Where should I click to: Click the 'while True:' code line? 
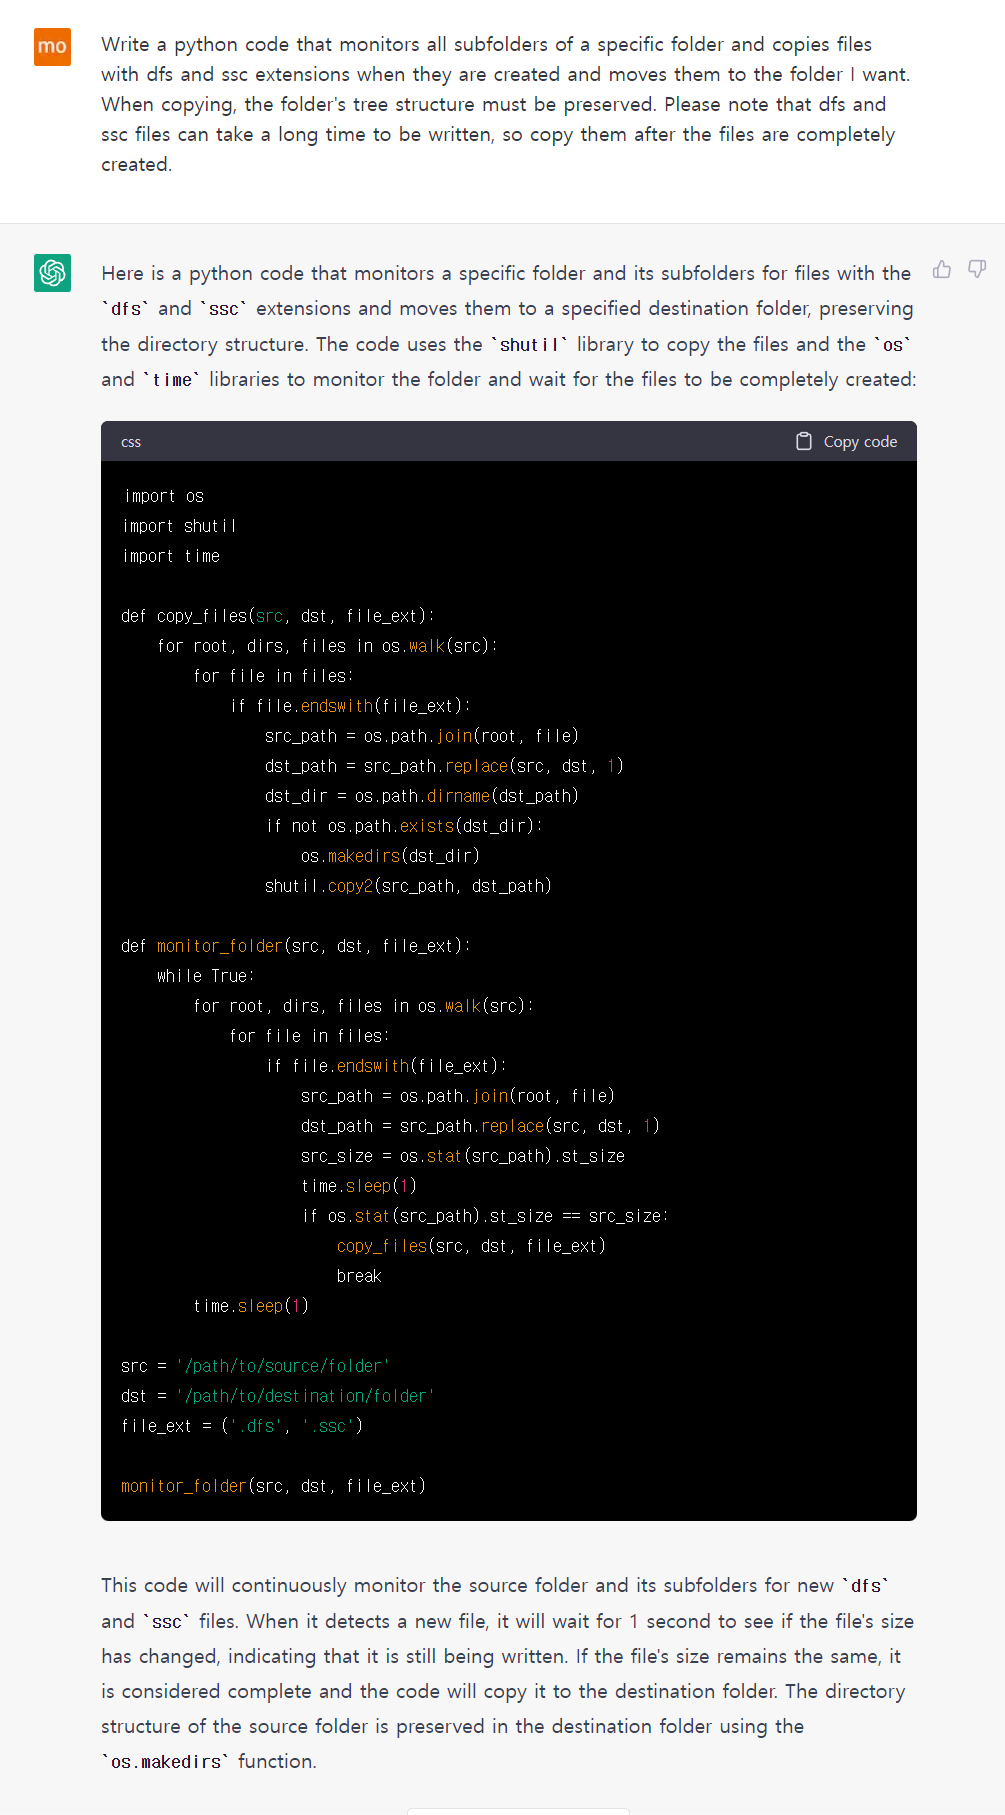click(206, 976)
